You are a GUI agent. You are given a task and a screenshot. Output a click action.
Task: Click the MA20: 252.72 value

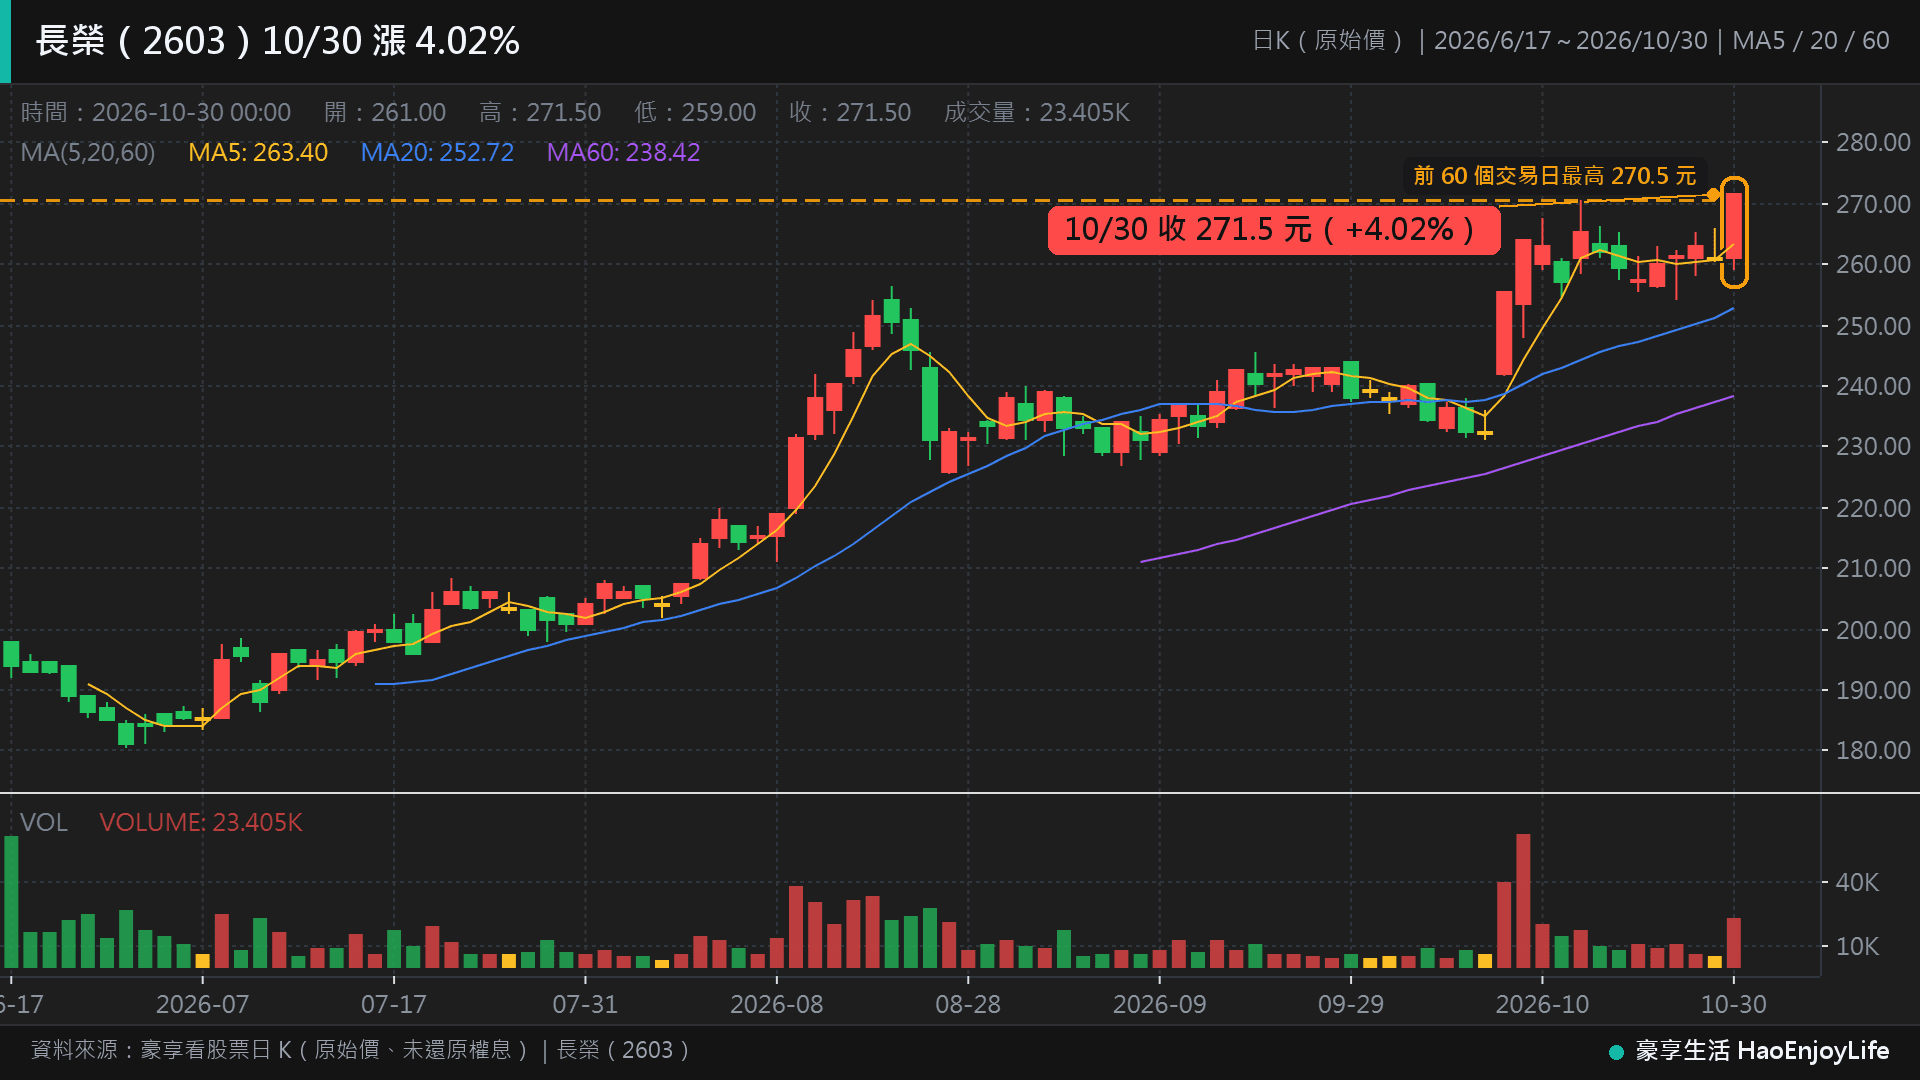(437, 153)
